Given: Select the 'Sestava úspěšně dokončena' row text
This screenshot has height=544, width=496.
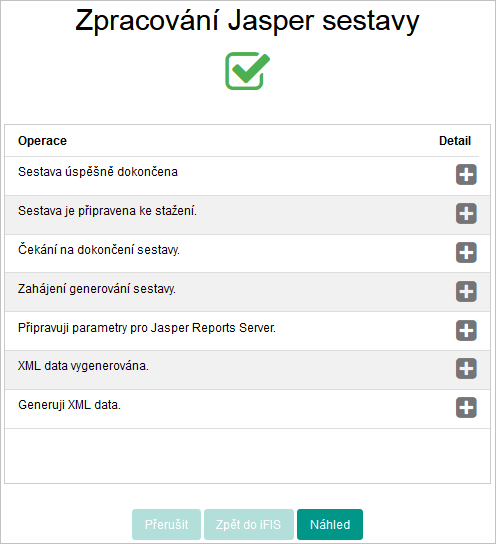Looking at the screenshot, I should (98, 172).
